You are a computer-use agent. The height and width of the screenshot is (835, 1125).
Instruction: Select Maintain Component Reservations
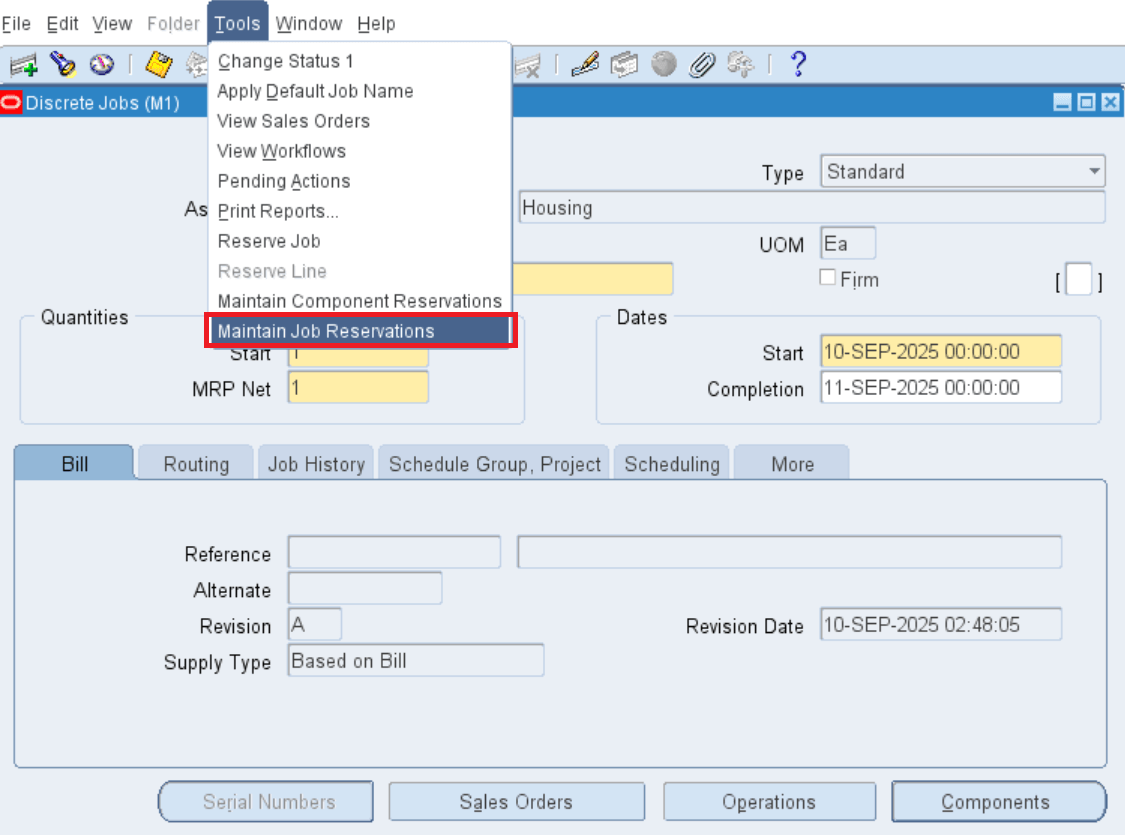(x=359, y=301)
